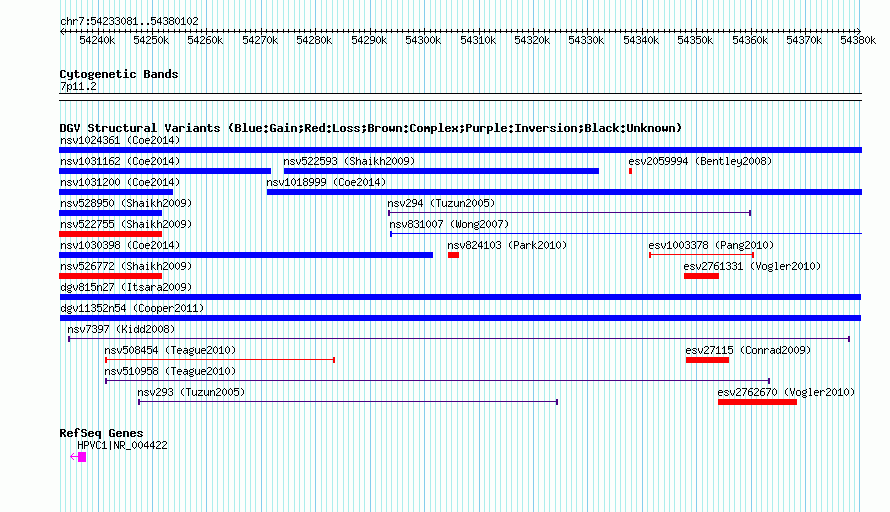Click nsv294 (Tuzun2005) label

tap(441, 203)
